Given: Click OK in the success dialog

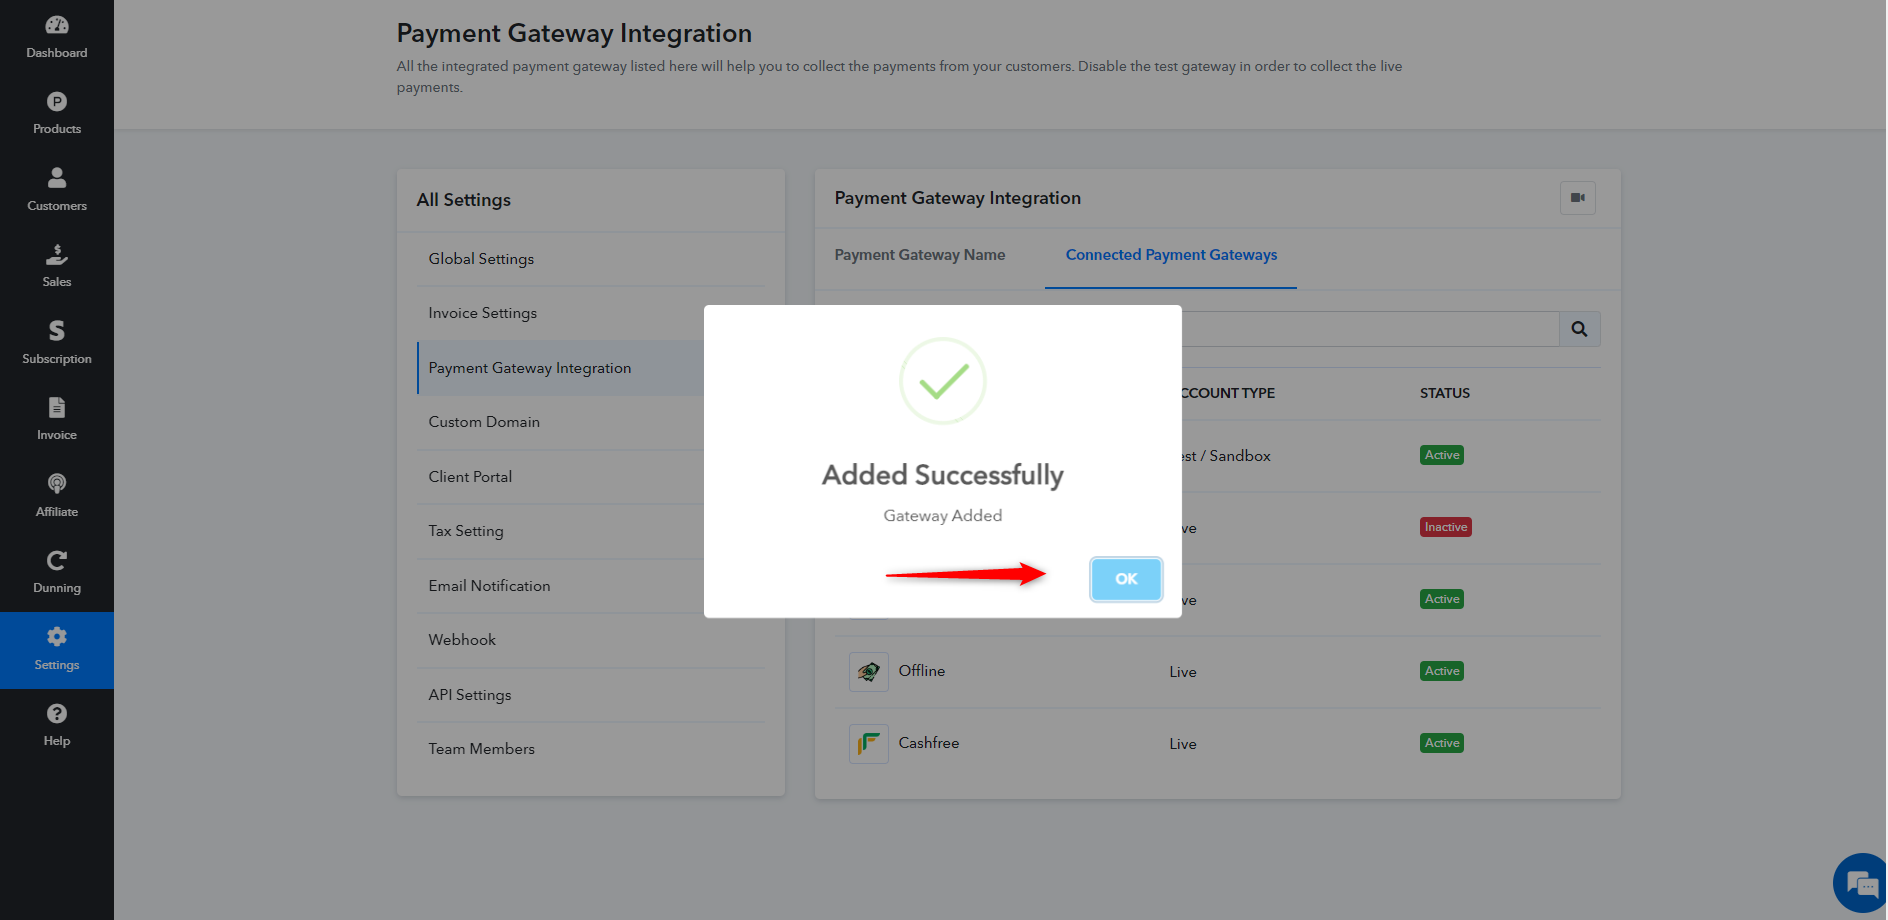Looking at the screenshot, I should coord(1126,579).
